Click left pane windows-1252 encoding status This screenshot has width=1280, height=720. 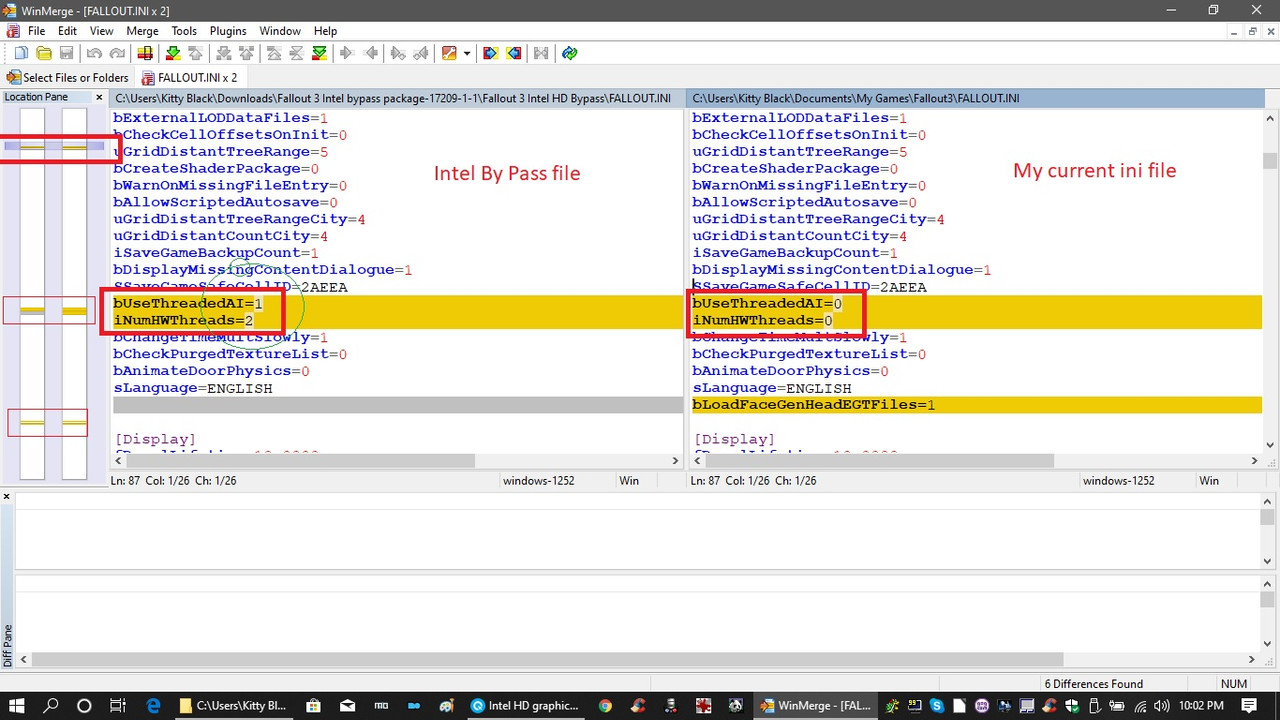coord(539,481)
